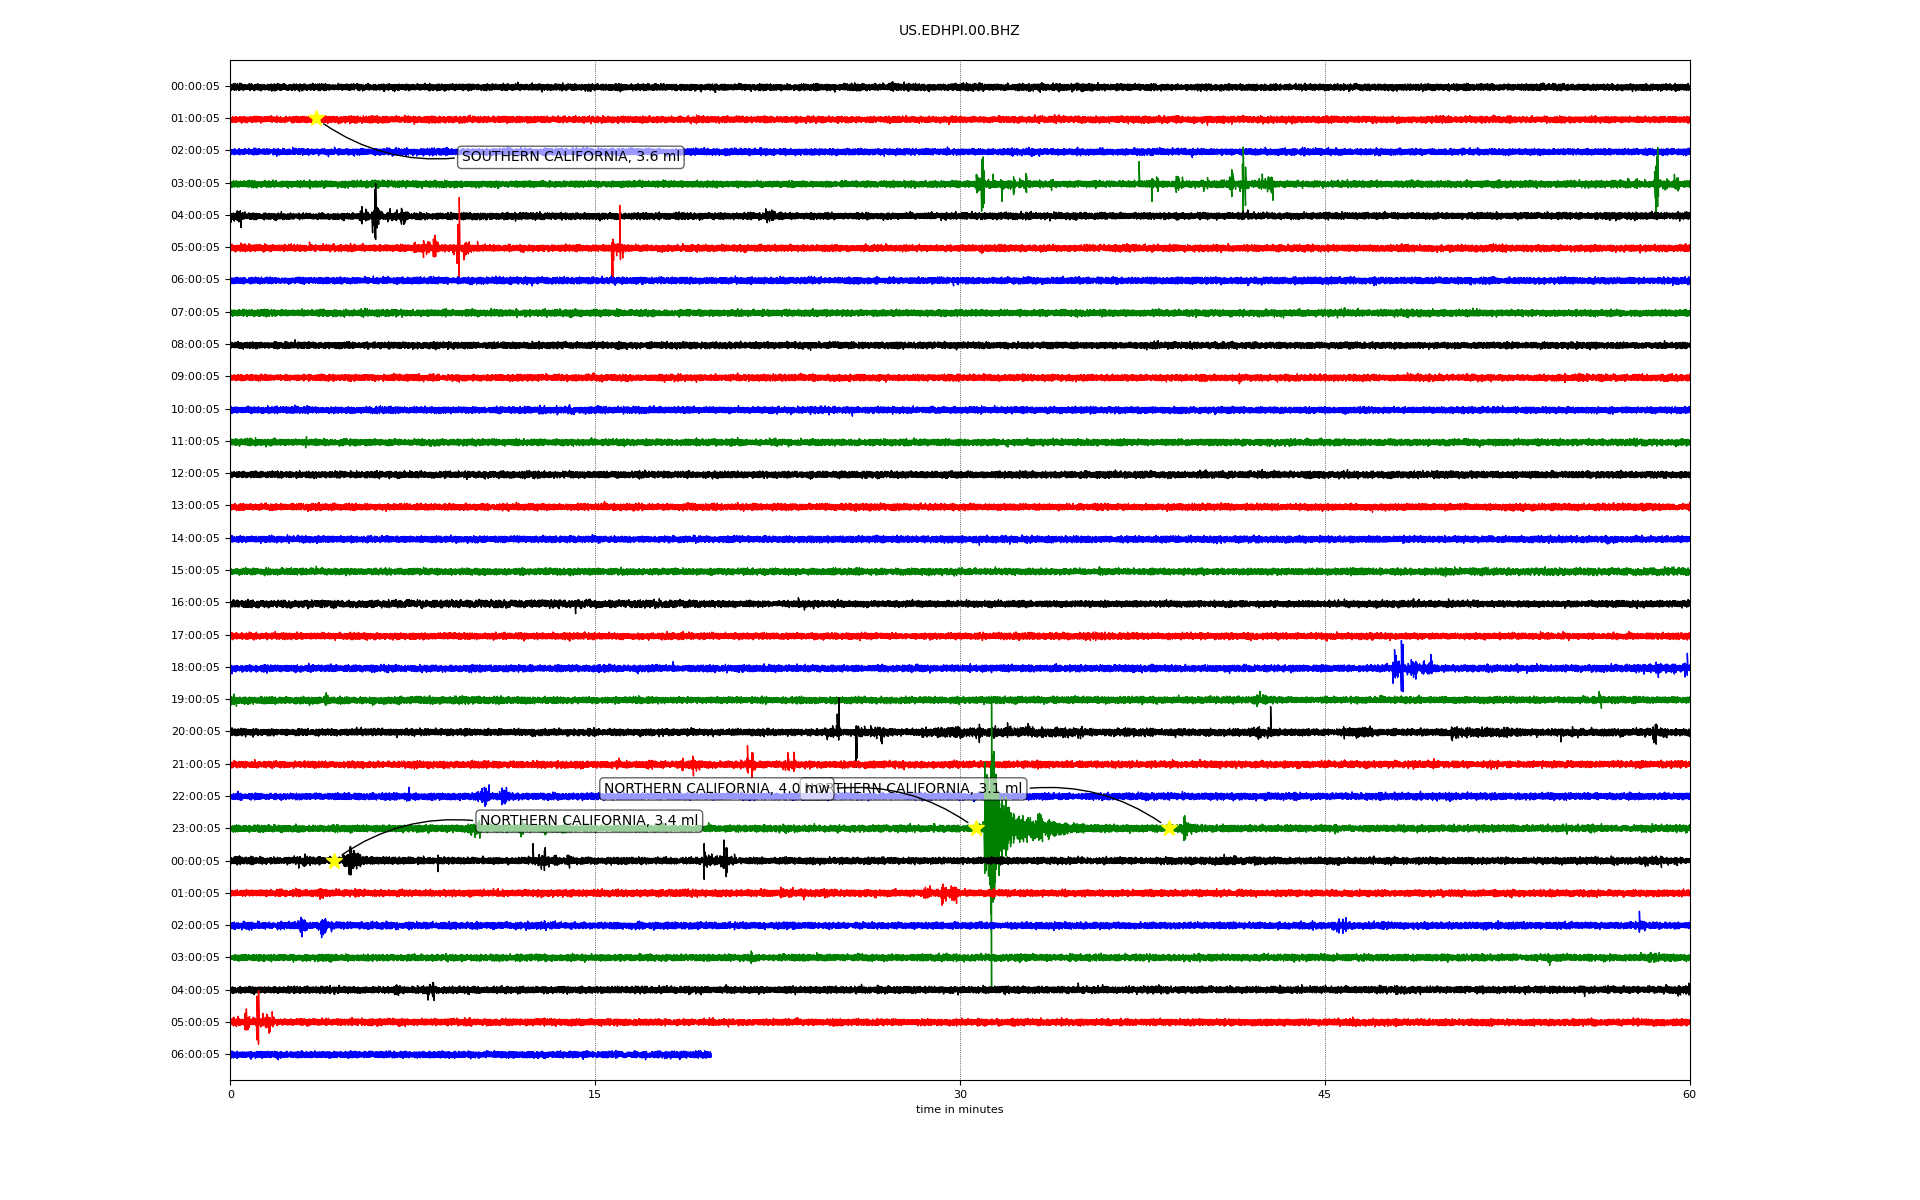Click the 18:00:05 trace time label
This screenshot has height=1200, width=1920.
195,668
